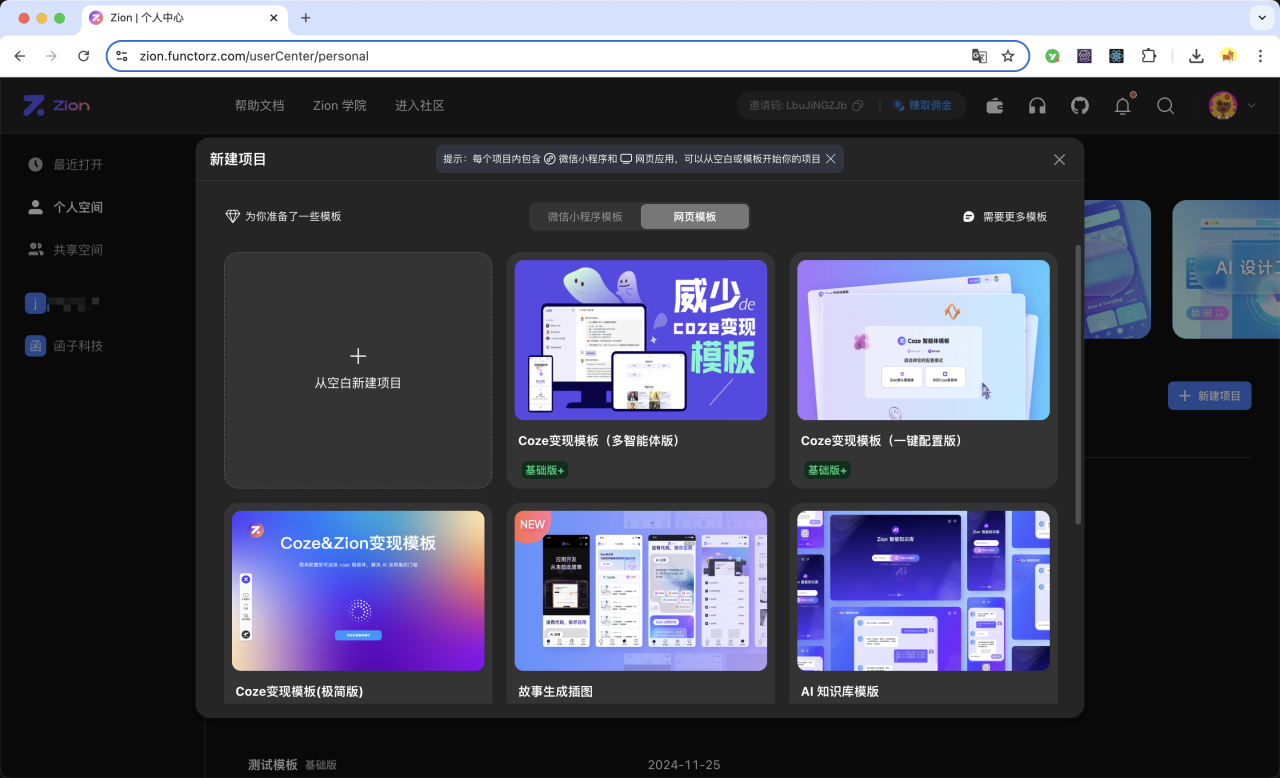Open the GitHub icon link

point(1080,106)
